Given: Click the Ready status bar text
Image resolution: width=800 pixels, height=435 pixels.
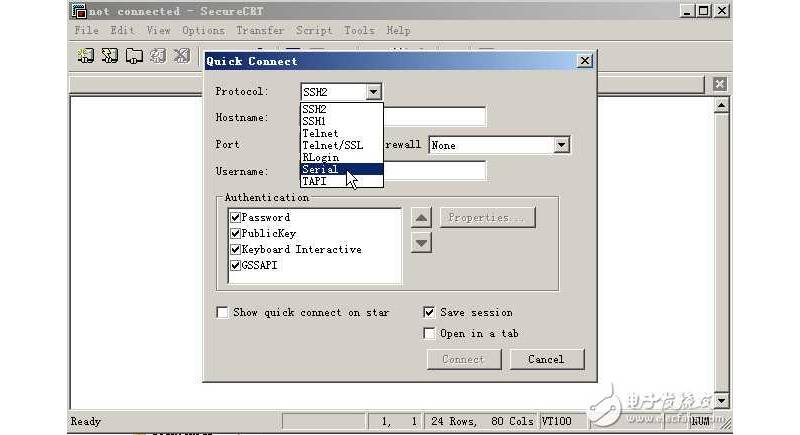Looking at the screenshot, I should [86, 422].
